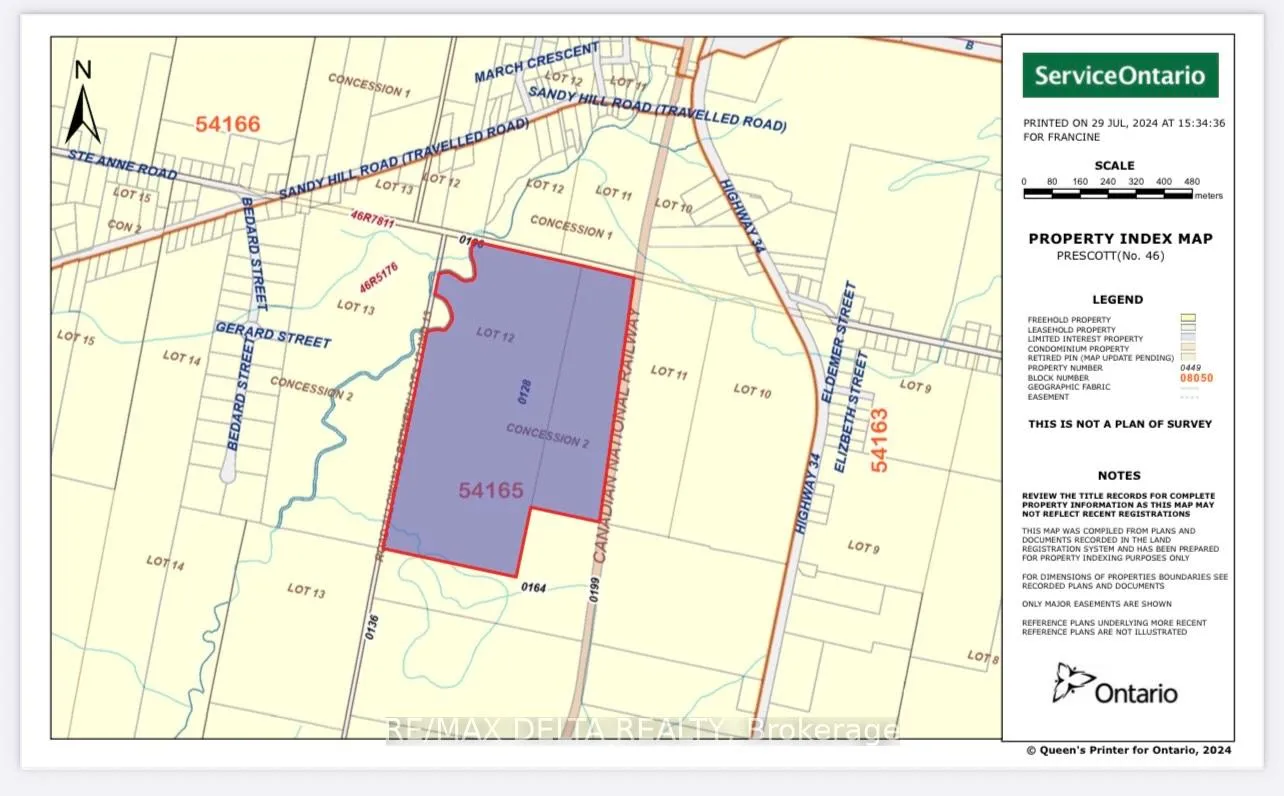The height and width of the screenshot is (796, 1284).
Task: Click the printed date and time line
Action: pos(1123,124)
